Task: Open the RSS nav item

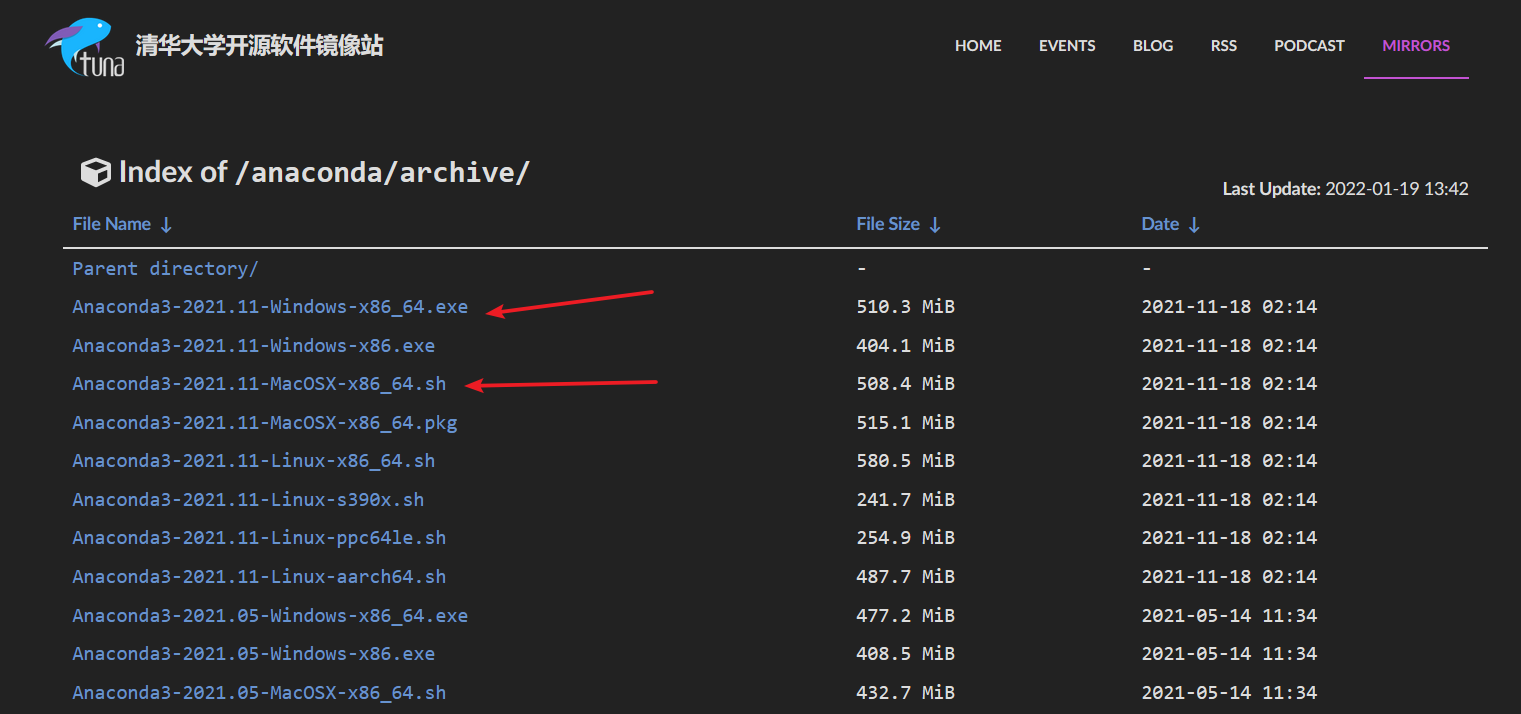Action: click(x=1224, y=46)
